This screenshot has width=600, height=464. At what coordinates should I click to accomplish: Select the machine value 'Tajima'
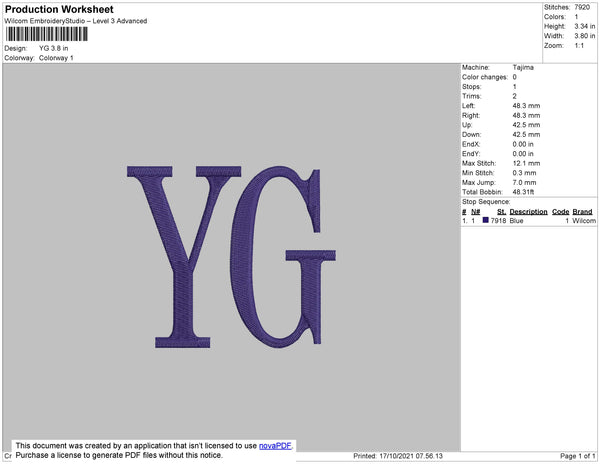[523, 67]
